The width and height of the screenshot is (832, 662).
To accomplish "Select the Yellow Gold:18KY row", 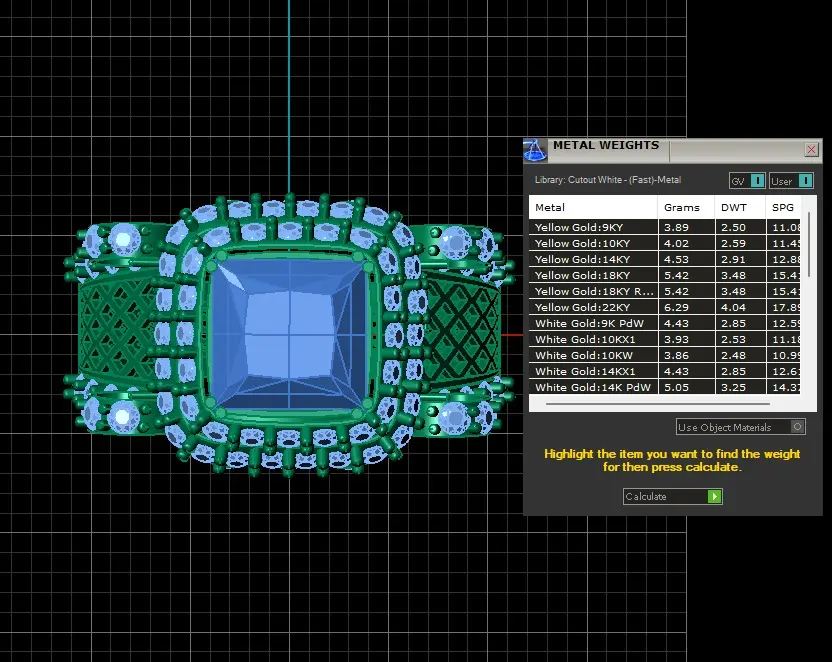I will click(x=664, y=275).
